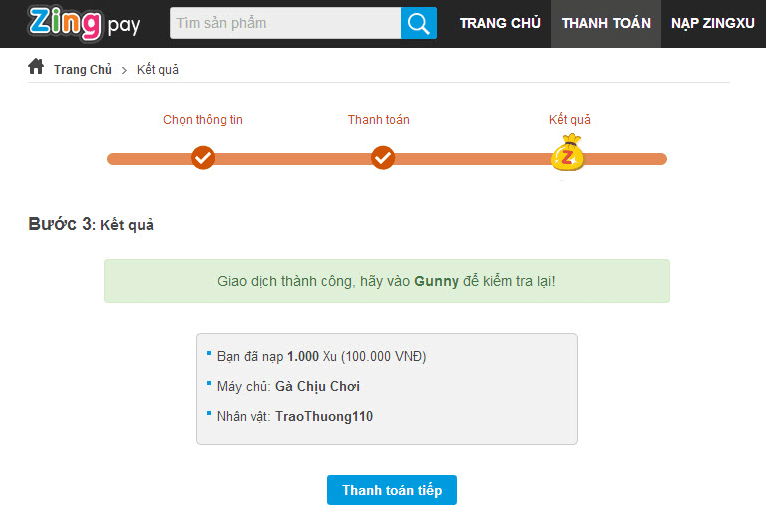This screenshot has width=766, height=524.
Task: Click the Thanh toán tiếp button
Action: tap(392, 490)
